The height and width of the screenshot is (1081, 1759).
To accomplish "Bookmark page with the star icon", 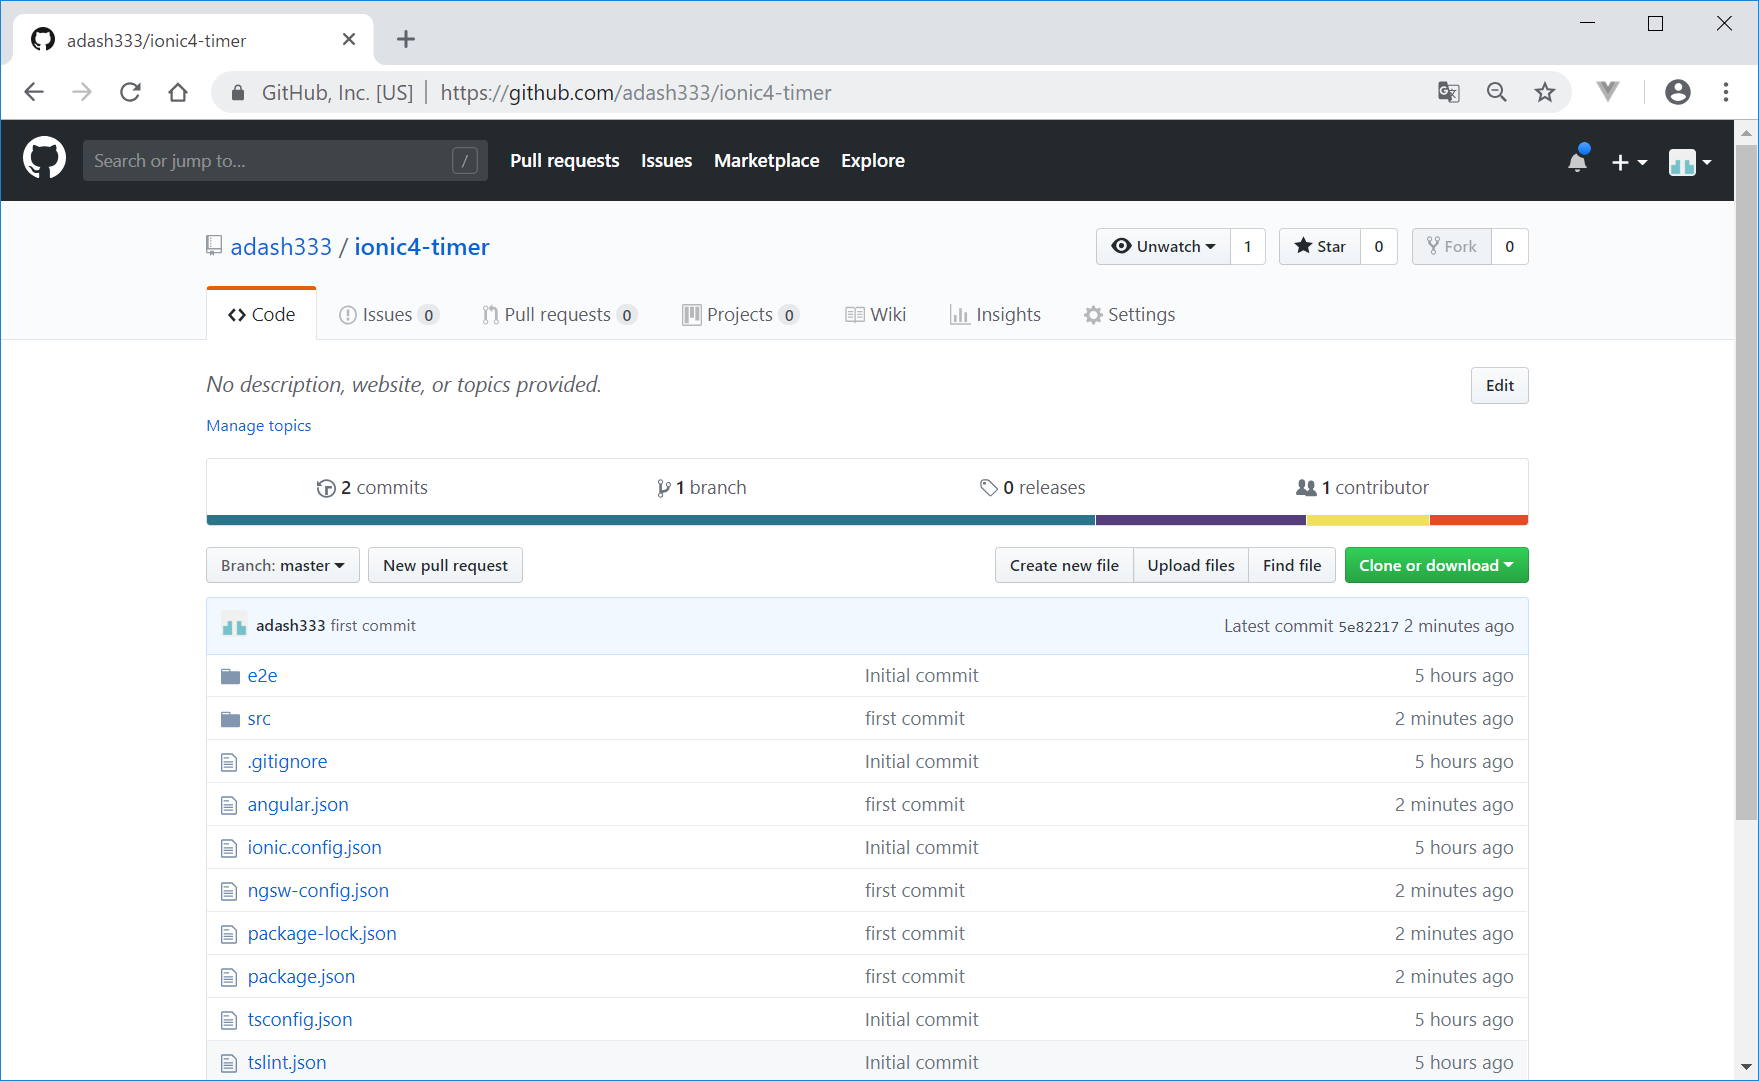I will point(1545,93).
